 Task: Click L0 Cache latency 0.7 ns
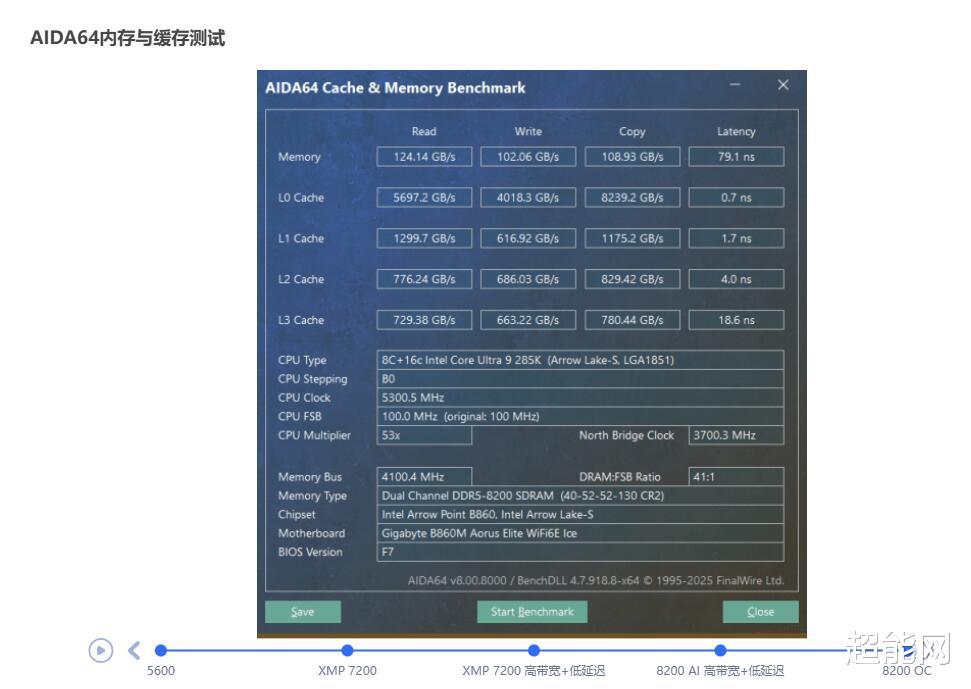pos(736,197)
